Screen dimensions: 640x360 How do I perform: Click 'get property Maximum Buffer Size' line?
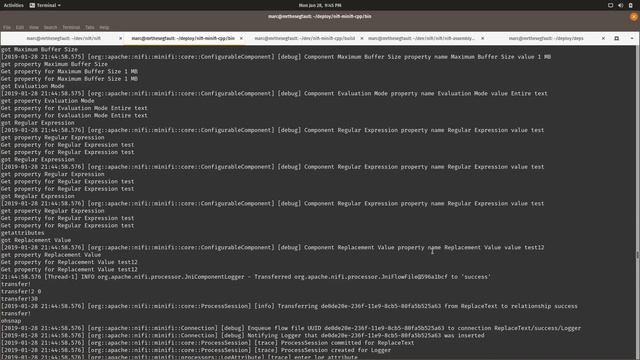coord(54,64)
